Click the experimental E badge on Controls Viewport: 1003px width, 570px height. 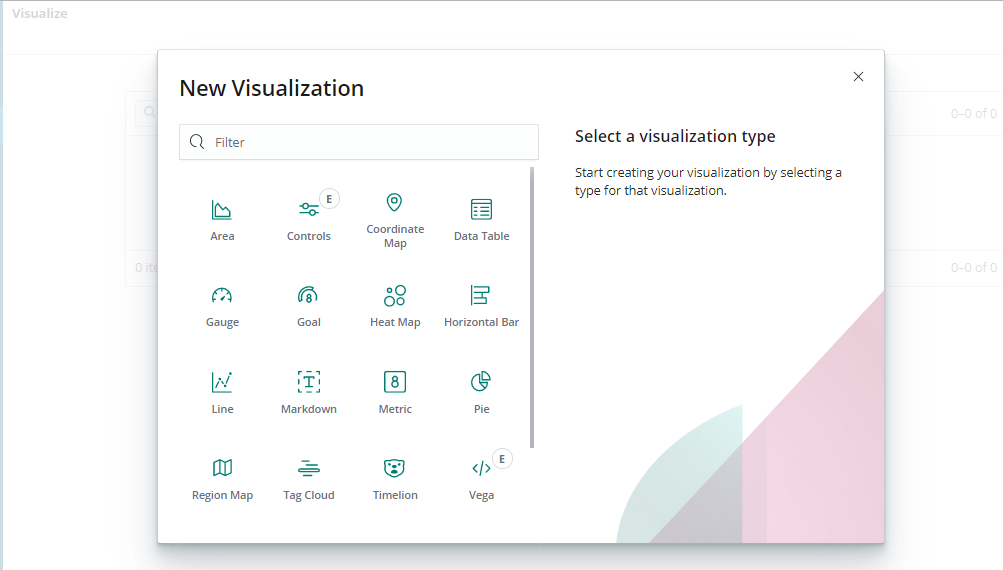point(329,199)
